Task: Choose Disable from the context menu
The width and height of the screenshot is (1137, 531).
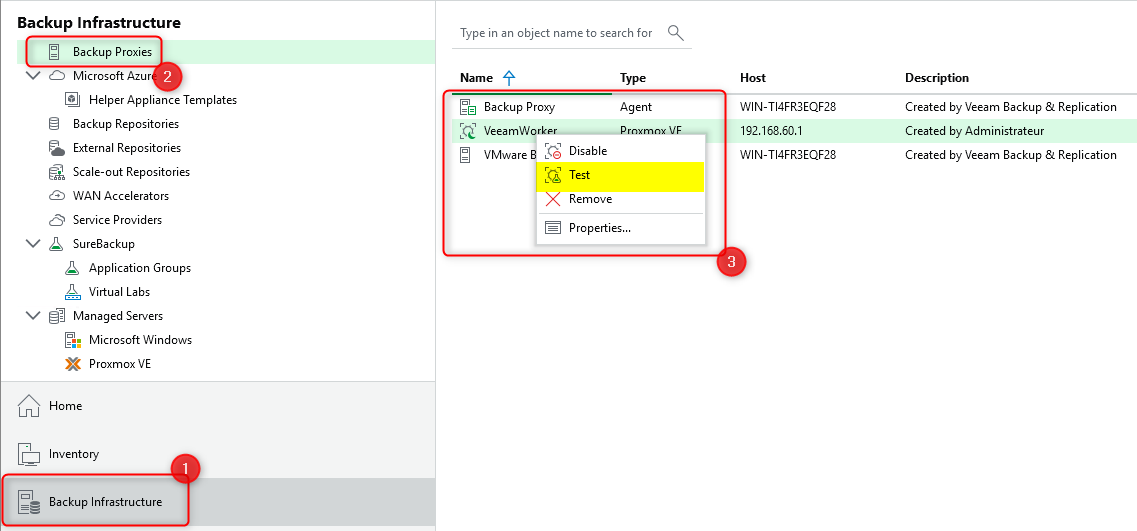Action: click(620, 151)
